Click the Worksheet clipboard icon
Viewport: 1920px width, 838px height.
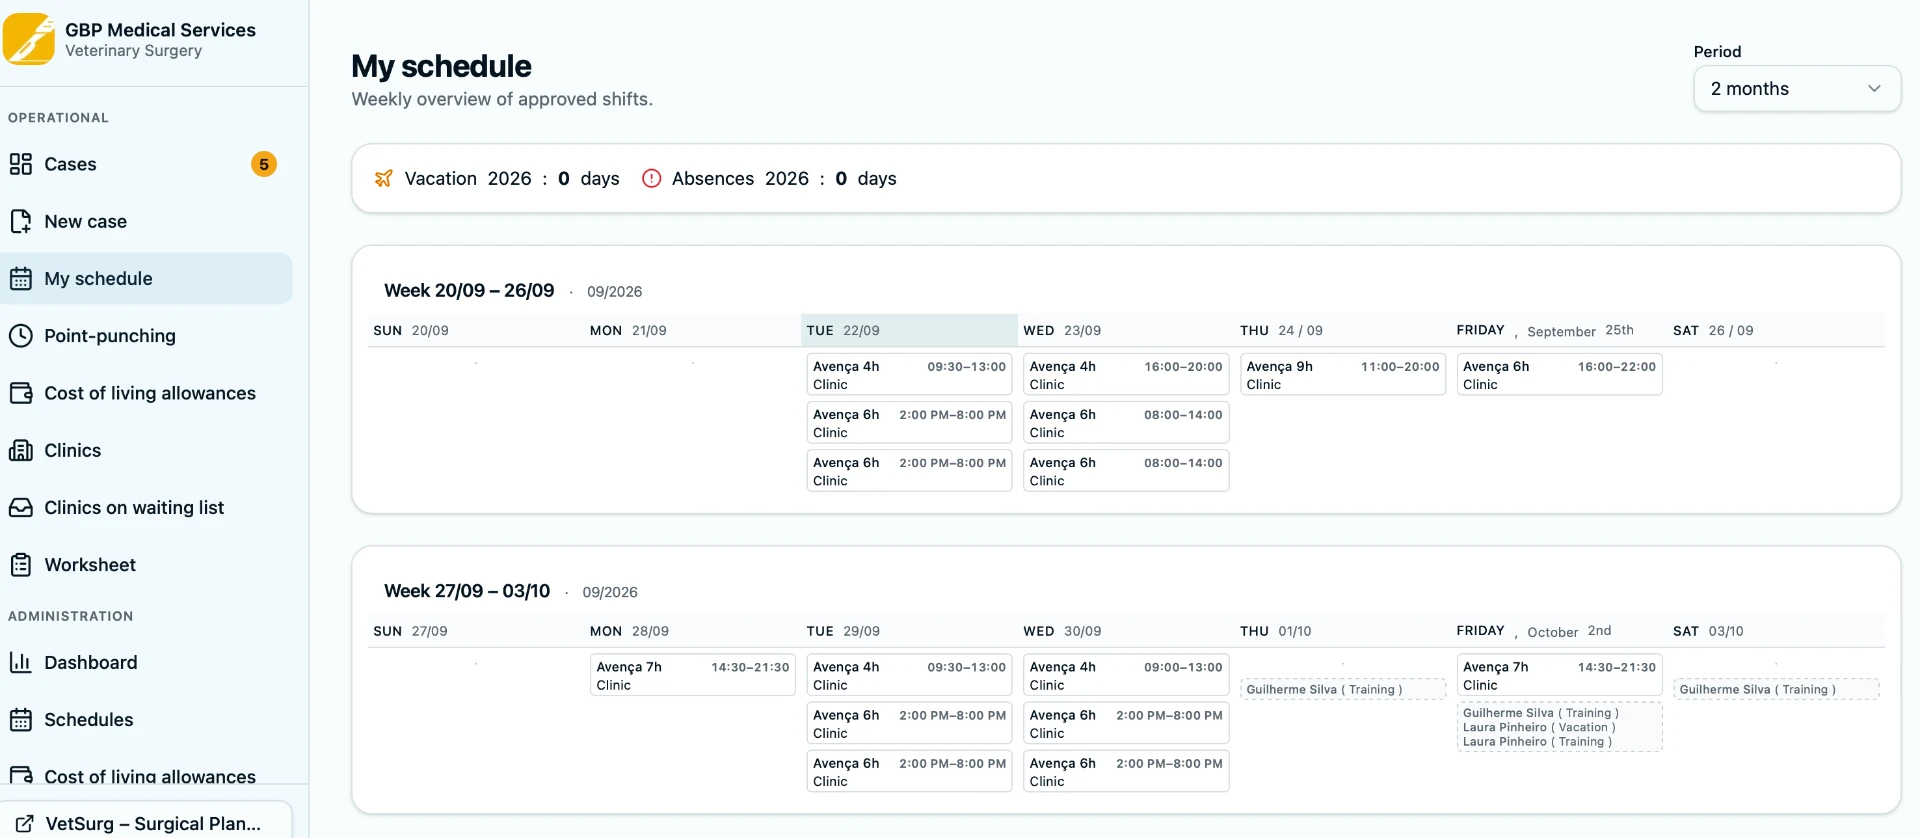pos(21,565)
